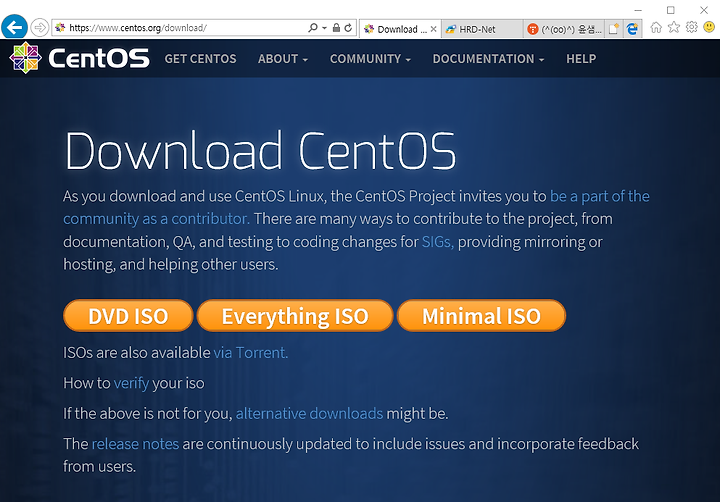Click the CentOS favicon in the address bar
The image size is (720, 502).
(60, 28)
